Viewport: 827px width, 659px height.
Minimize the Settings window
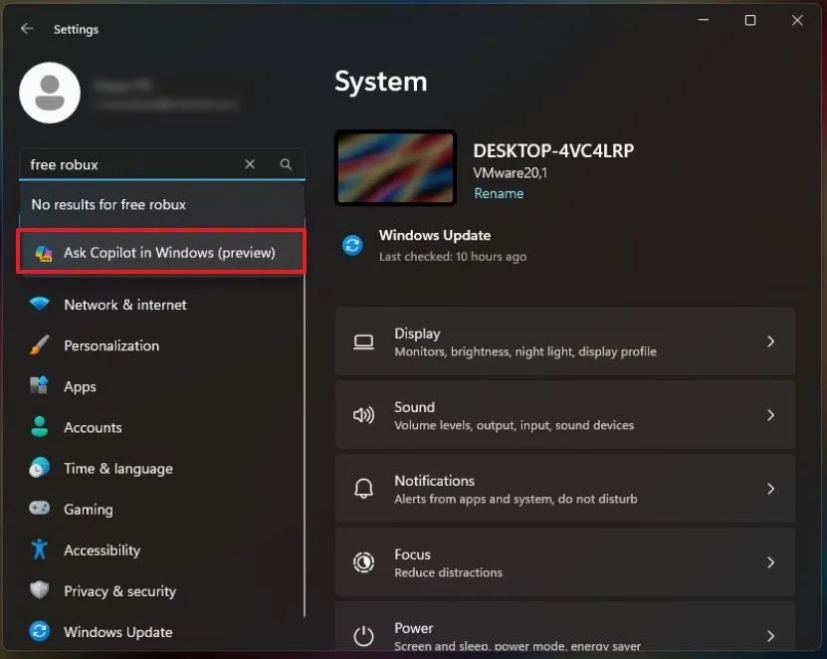[703, 21]
